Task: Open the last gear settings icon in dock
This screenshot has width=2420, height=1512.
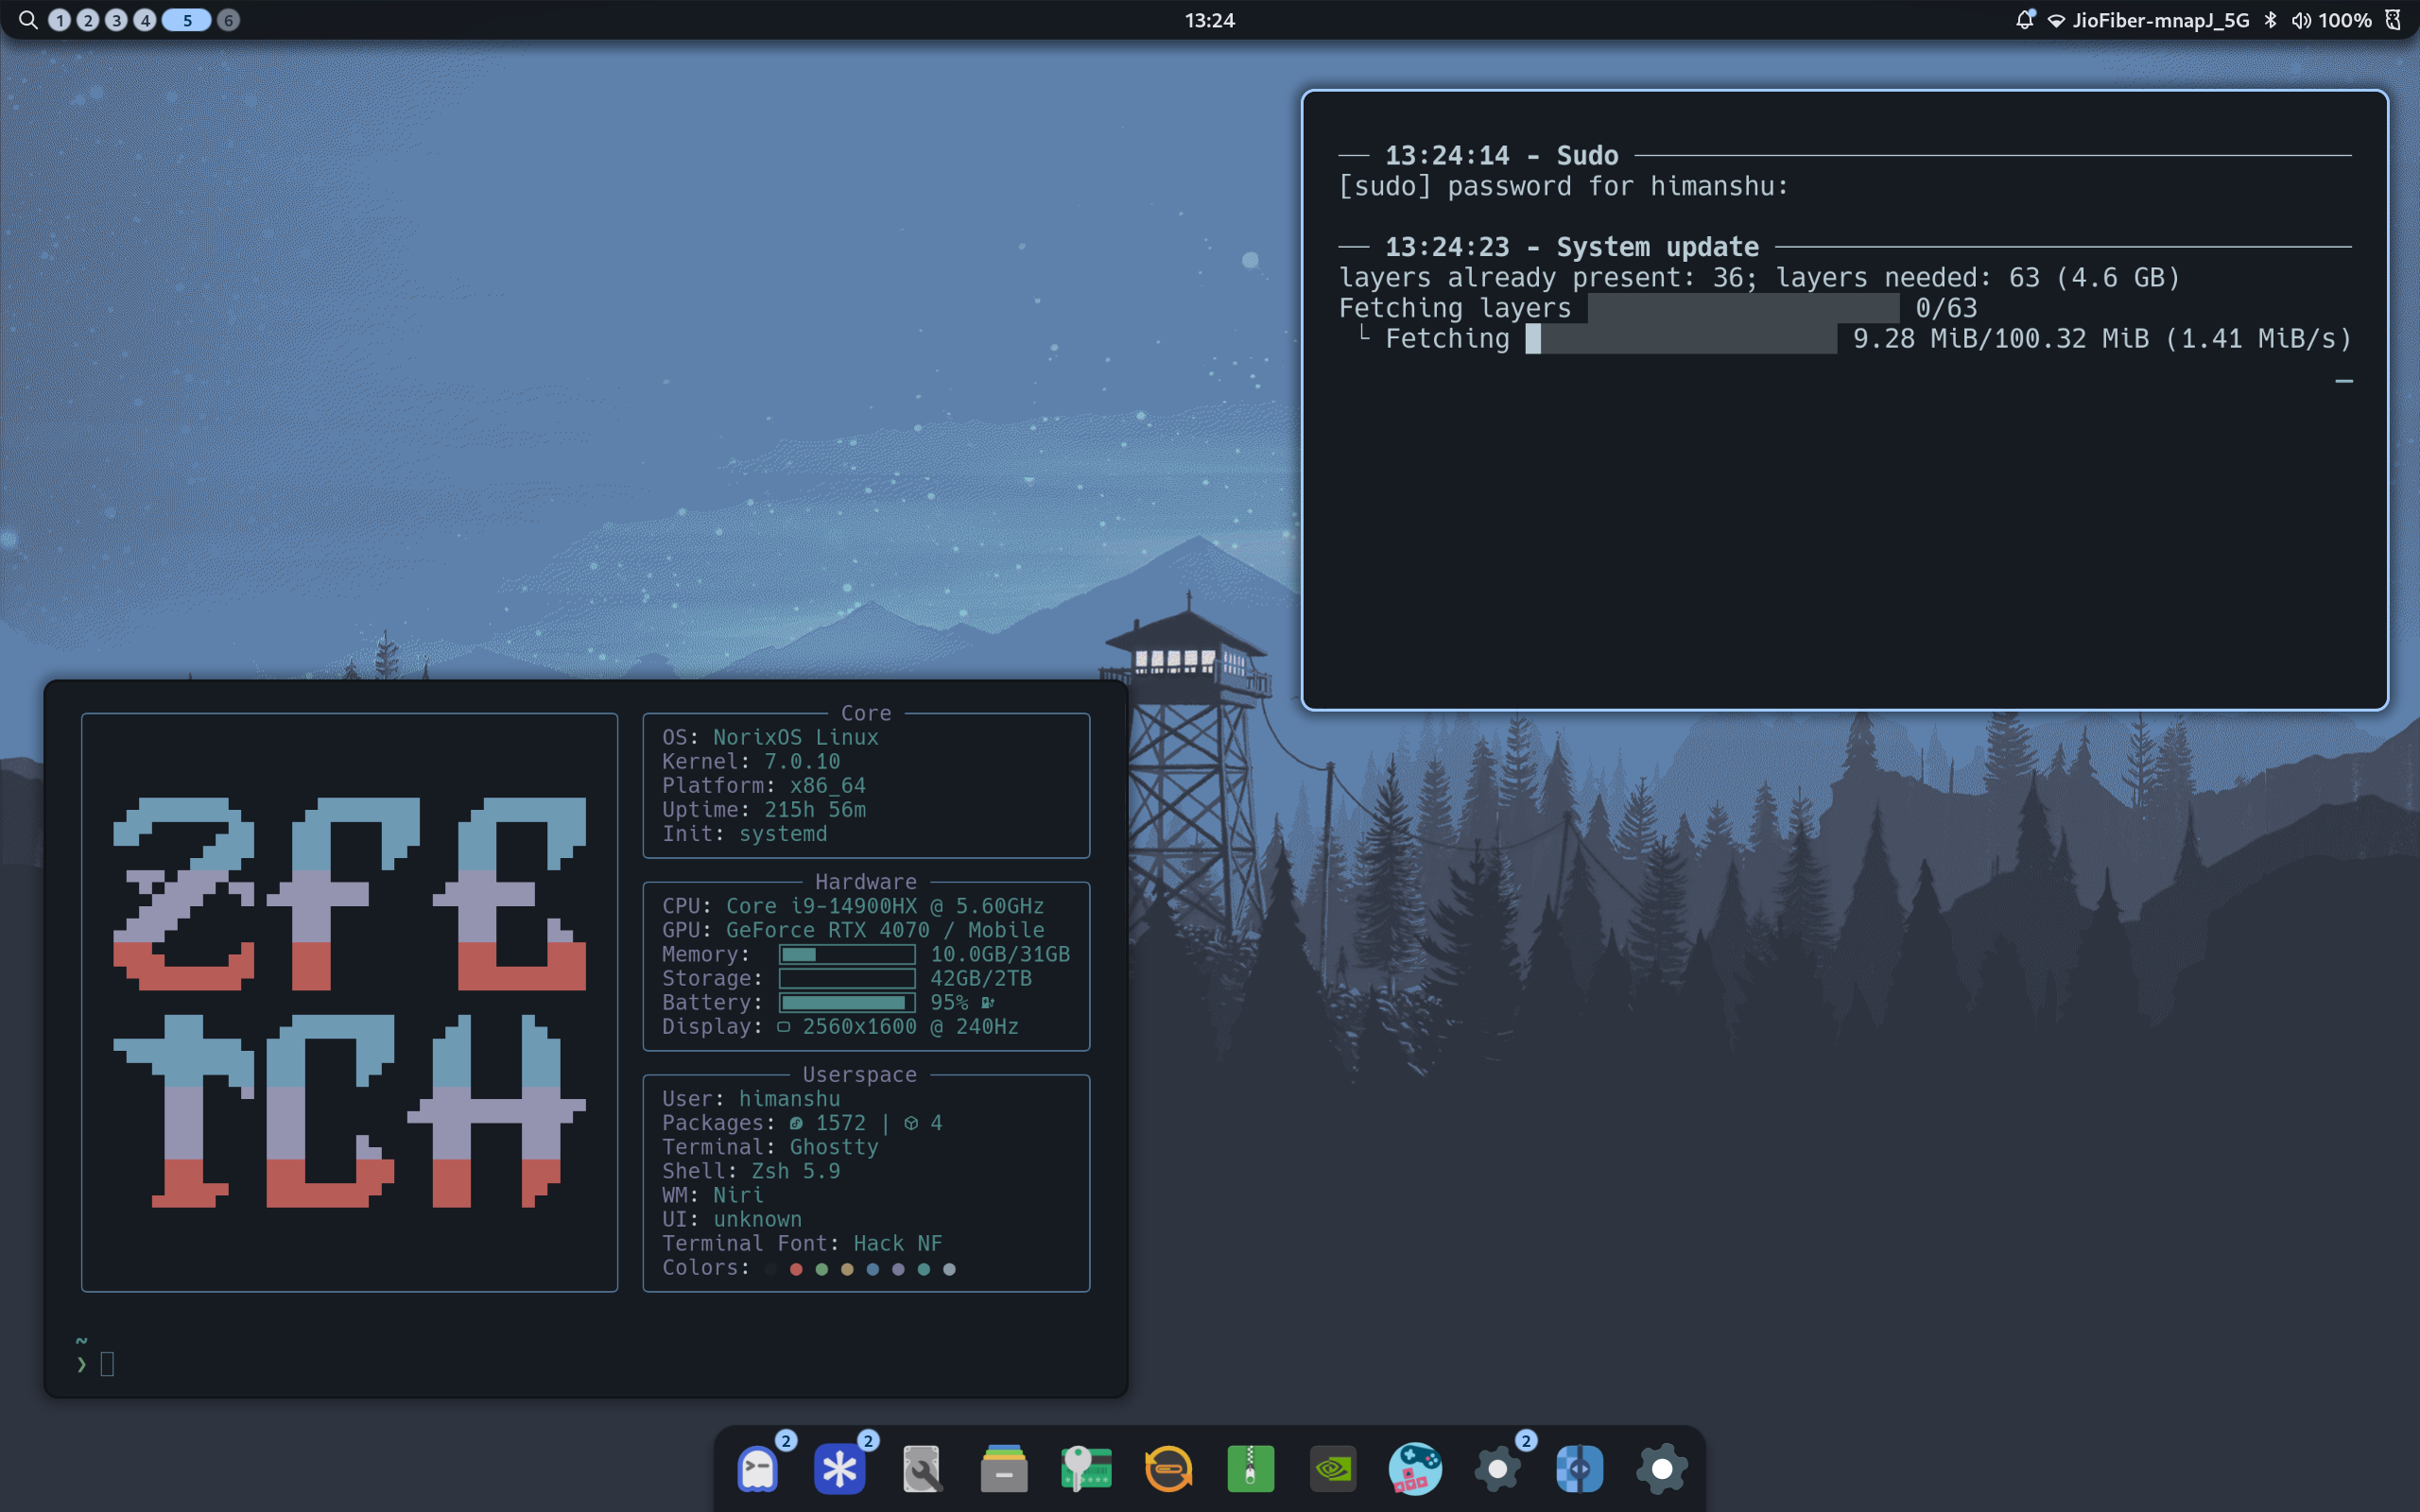Action: [x=1662, y=1469]
